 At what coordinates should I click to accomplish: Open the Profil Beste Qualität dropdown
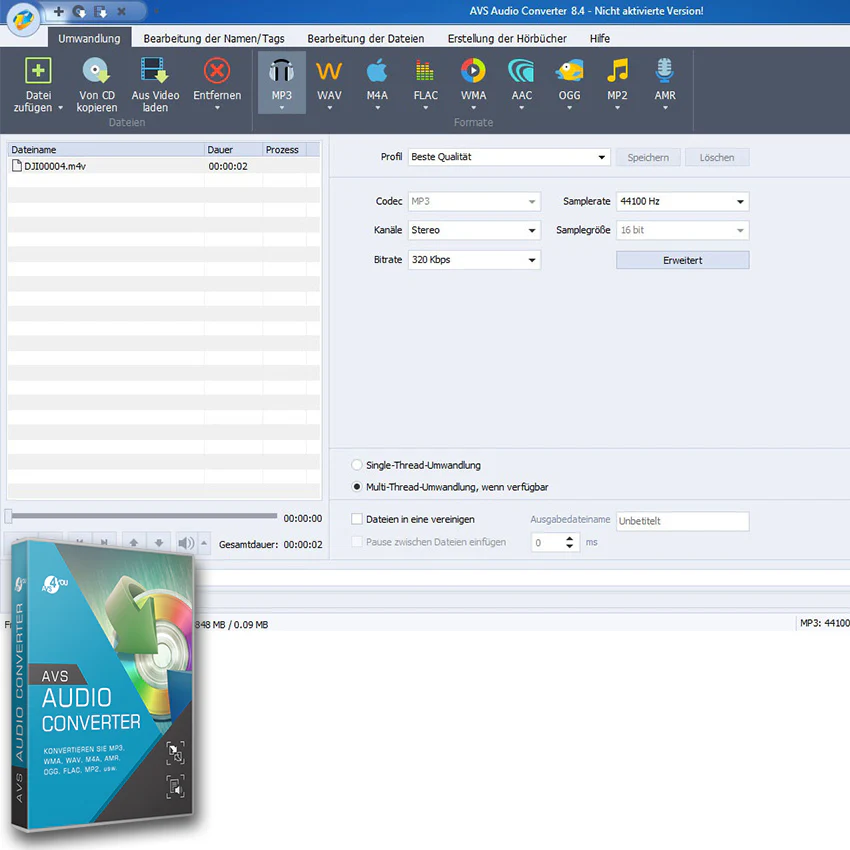point(509,157)
